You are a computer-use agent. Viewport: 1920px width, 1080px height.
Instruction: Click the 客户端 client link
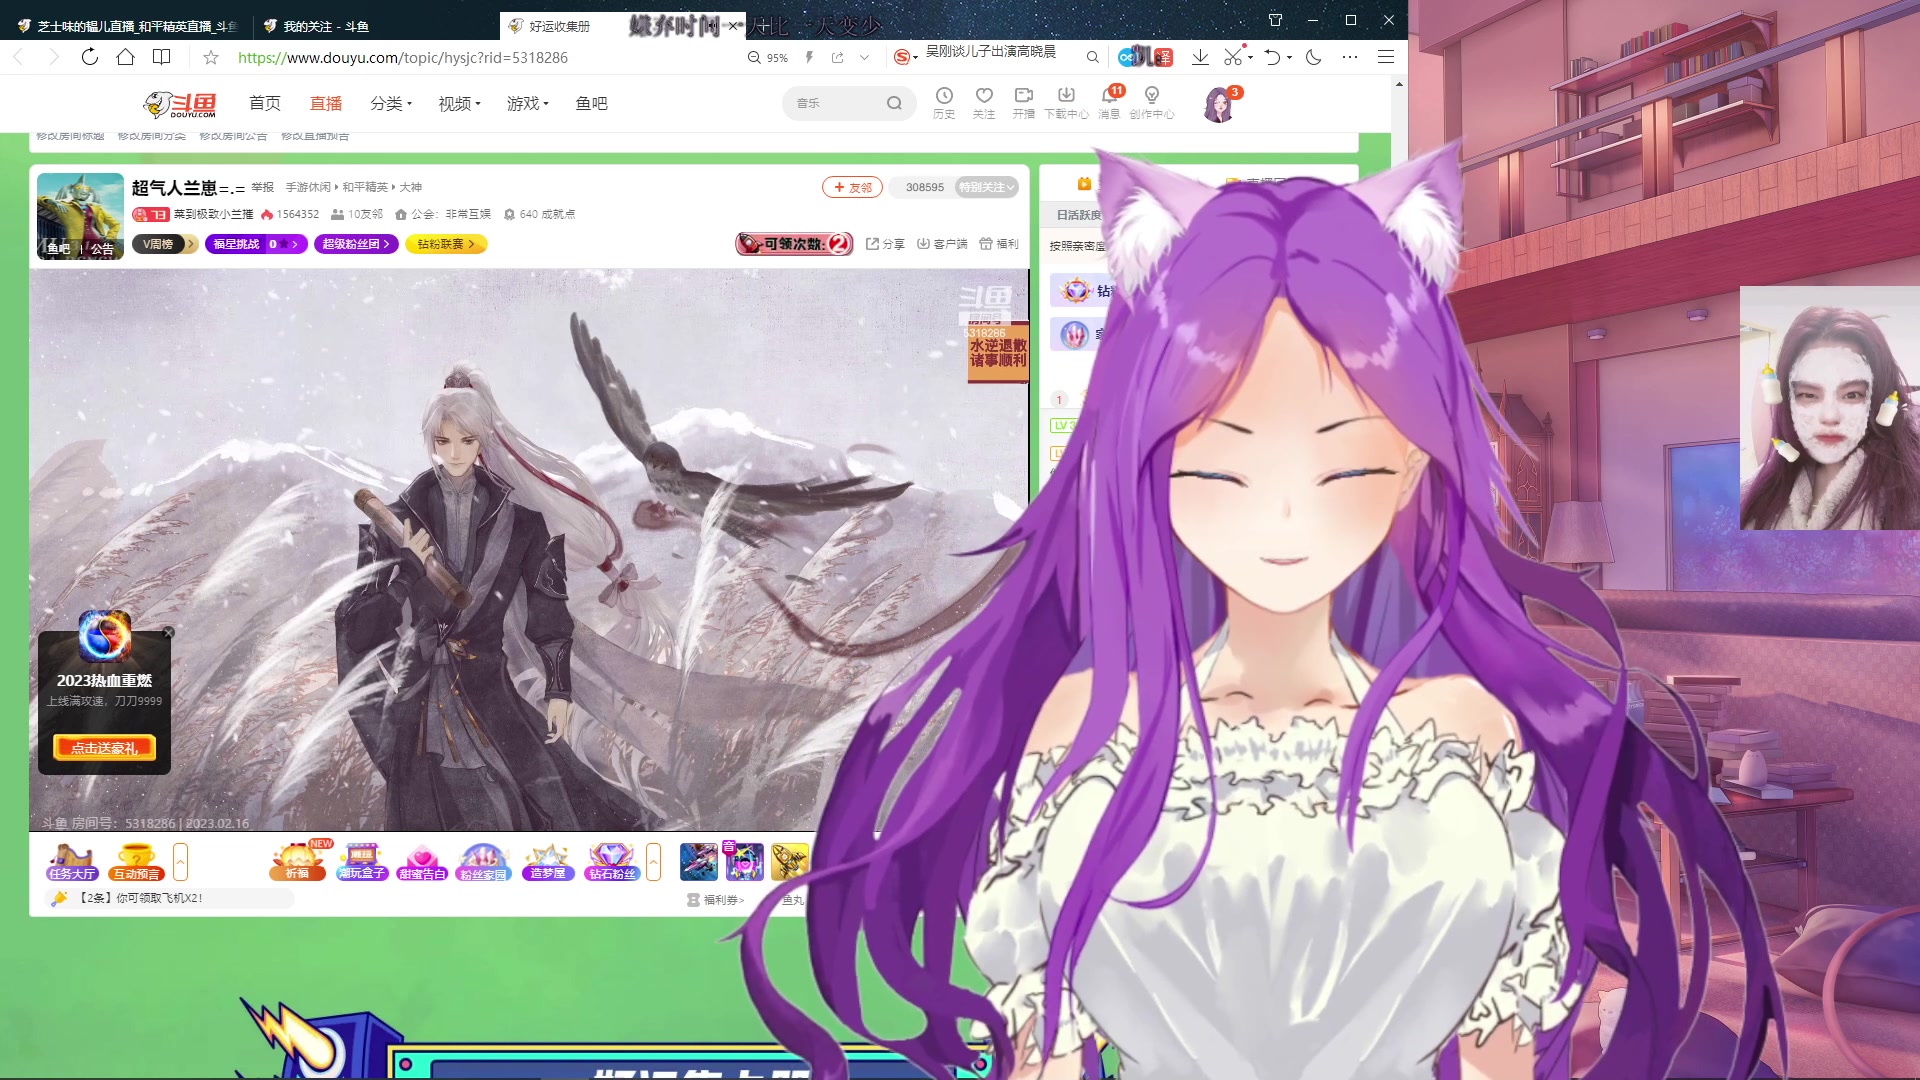click(x=942, y=244)
